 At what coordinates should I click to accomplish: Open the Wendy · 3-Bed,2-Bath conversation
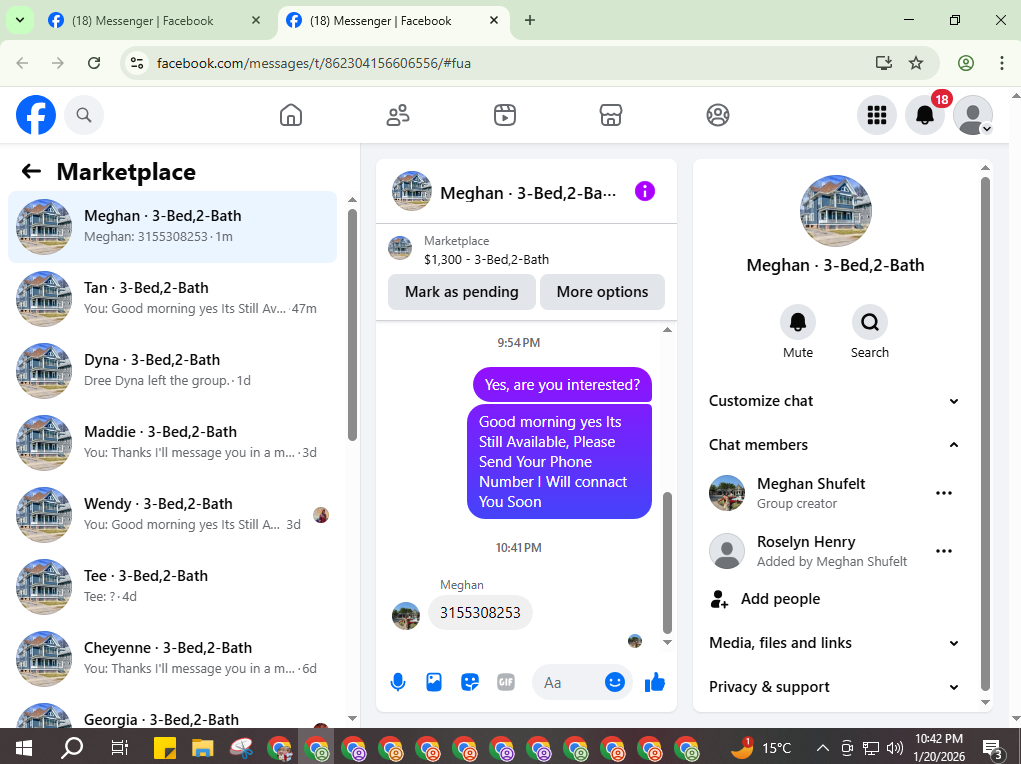(x=172, y=515)
